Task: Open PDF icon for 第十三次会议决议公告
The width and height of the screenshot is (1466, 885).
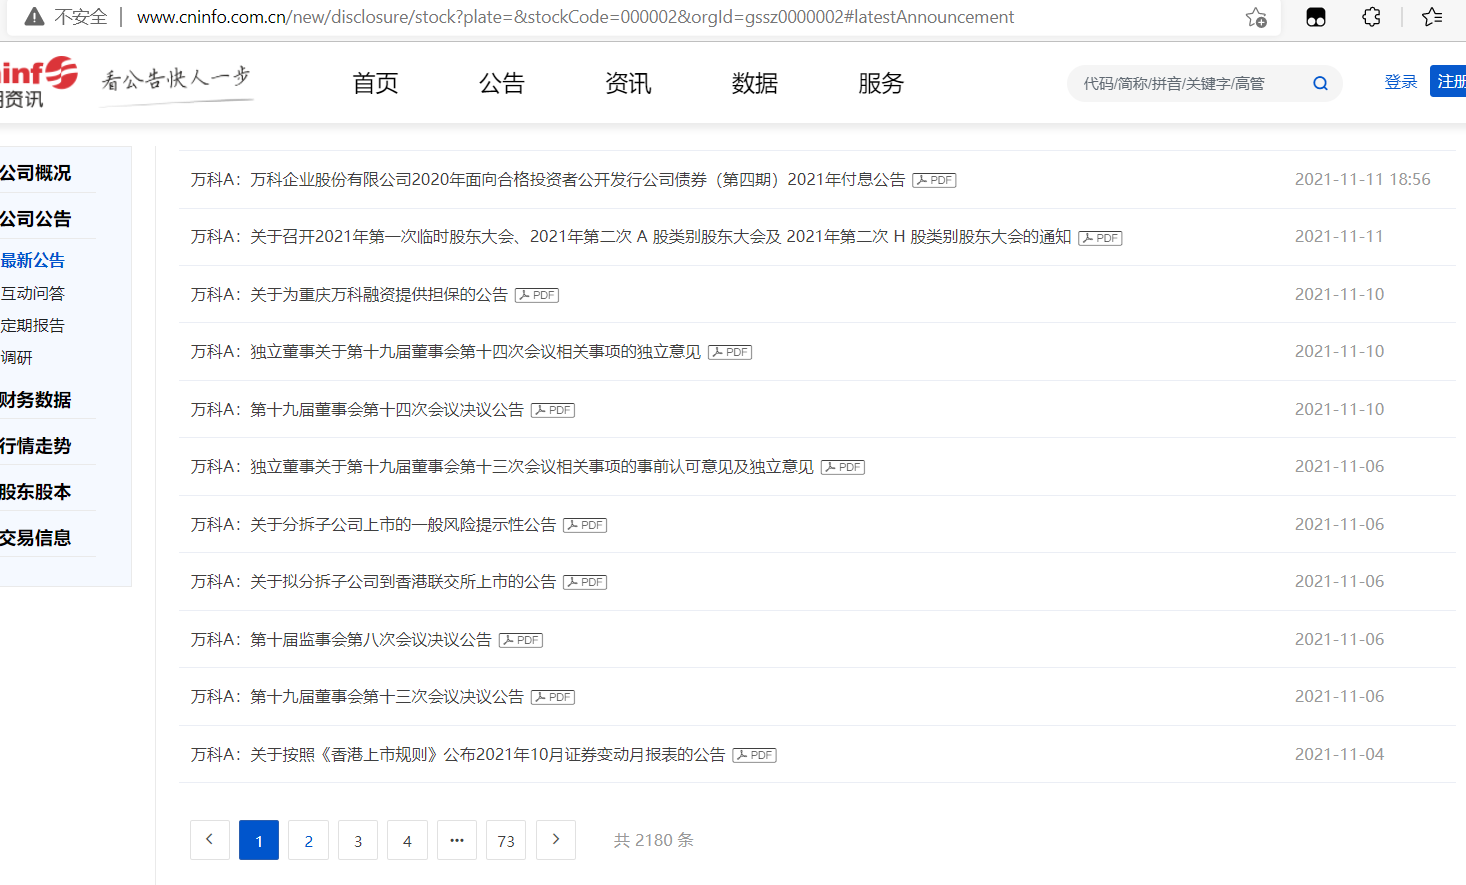Action: [553, 697]
